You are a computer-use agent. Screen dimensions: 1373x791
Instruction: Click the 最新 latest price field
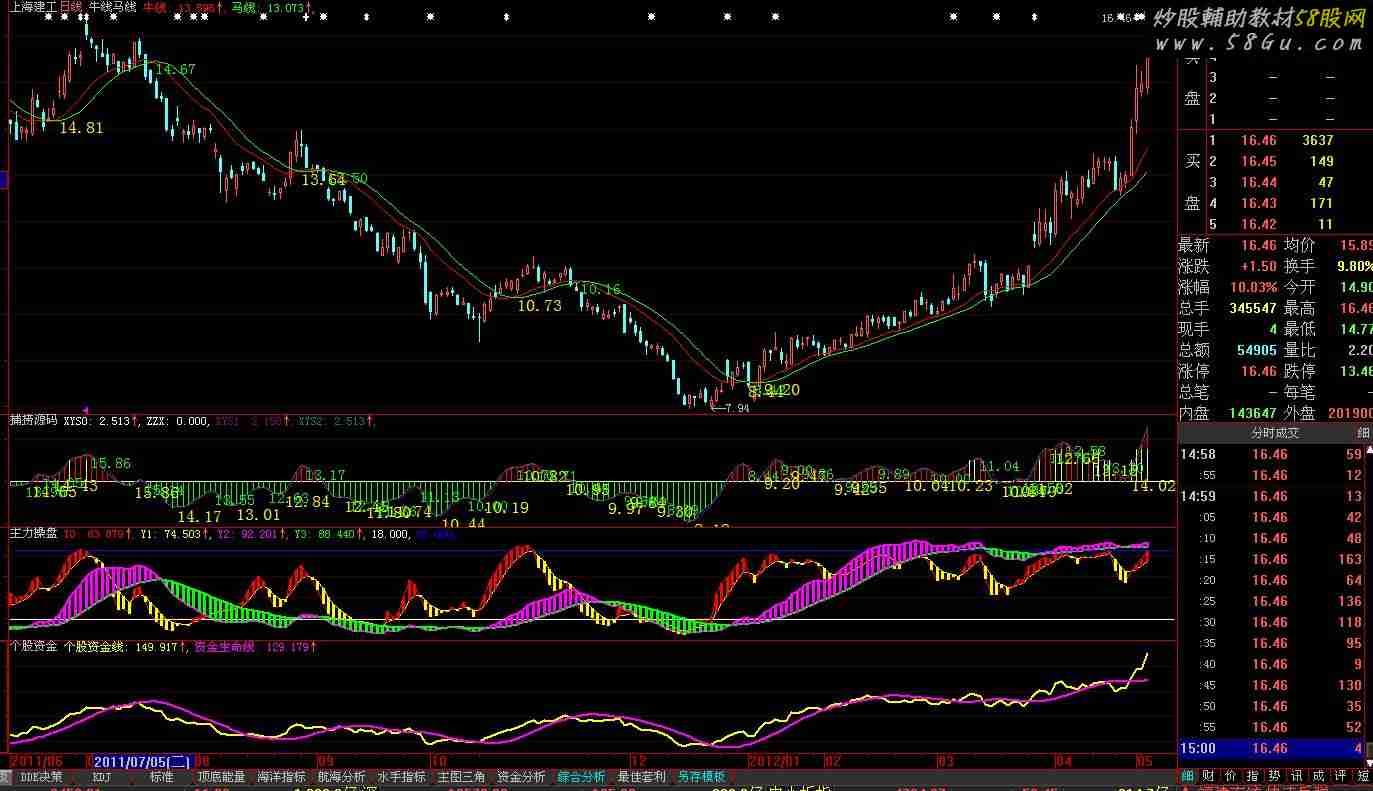coord(1228,245)
